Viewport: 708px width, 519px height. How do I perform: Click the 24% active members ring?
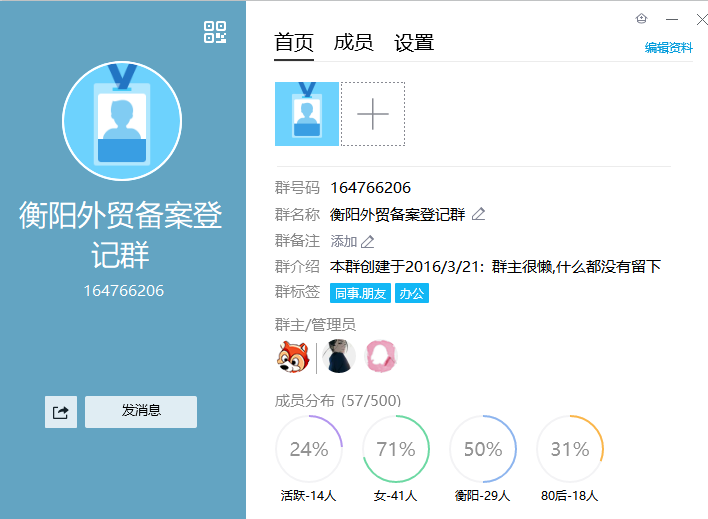click(309, 449)
